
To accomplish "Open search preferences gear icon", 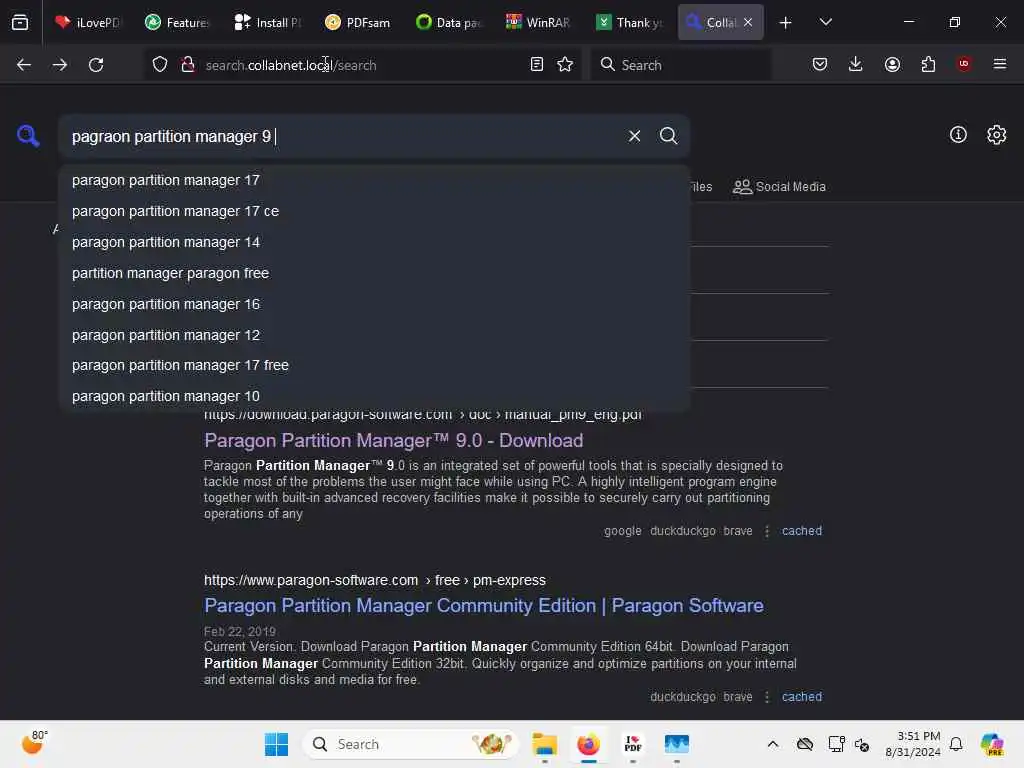I will 997,135.
